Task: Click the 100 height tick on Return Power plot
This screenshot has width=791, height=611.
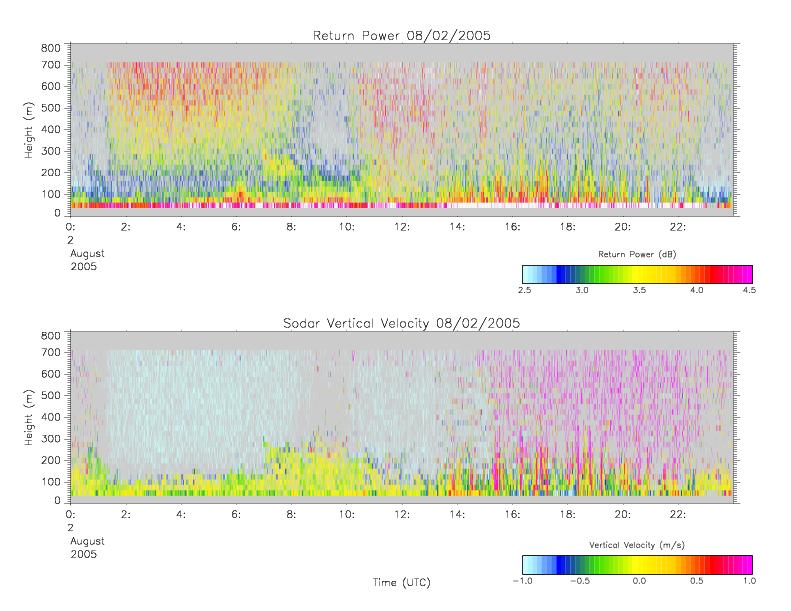Action: click(50, 194)
